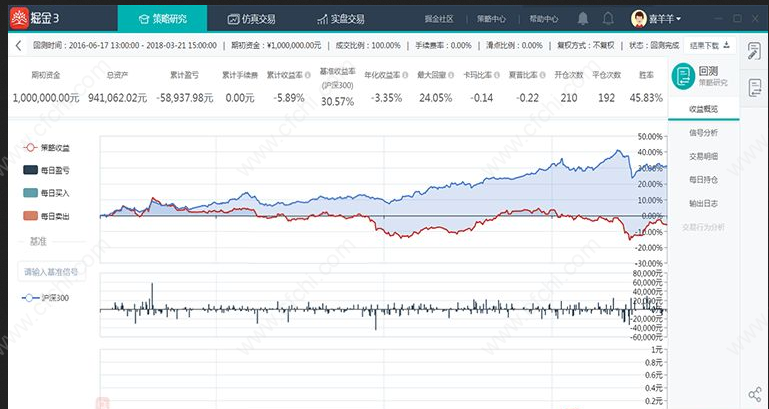Screen dimensions: 769x409
Task: Click the back arrow beside 回测时间
Action: click(x=18, y=46)
